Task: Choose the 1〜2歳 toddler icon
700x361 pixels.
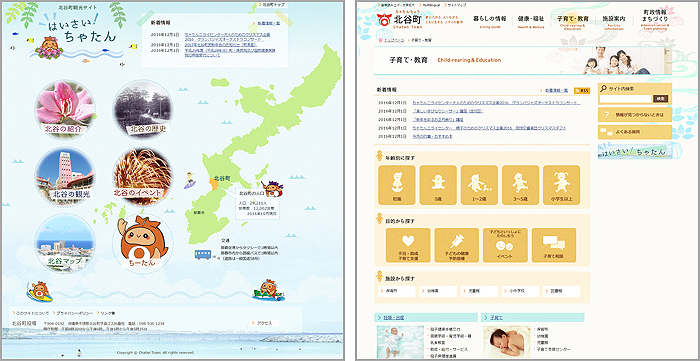Action: click(x=479, y=185)
